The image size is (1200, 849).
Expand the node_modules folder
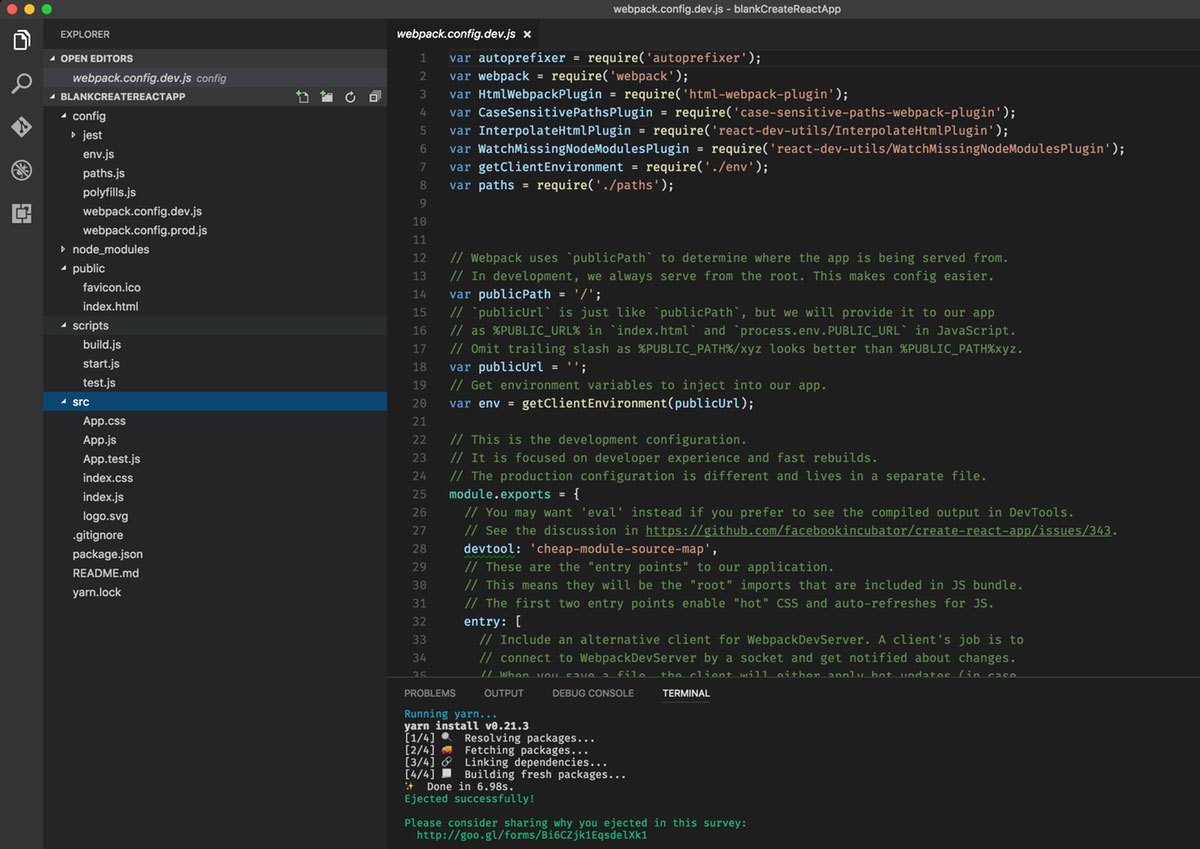tap(110, 249)
